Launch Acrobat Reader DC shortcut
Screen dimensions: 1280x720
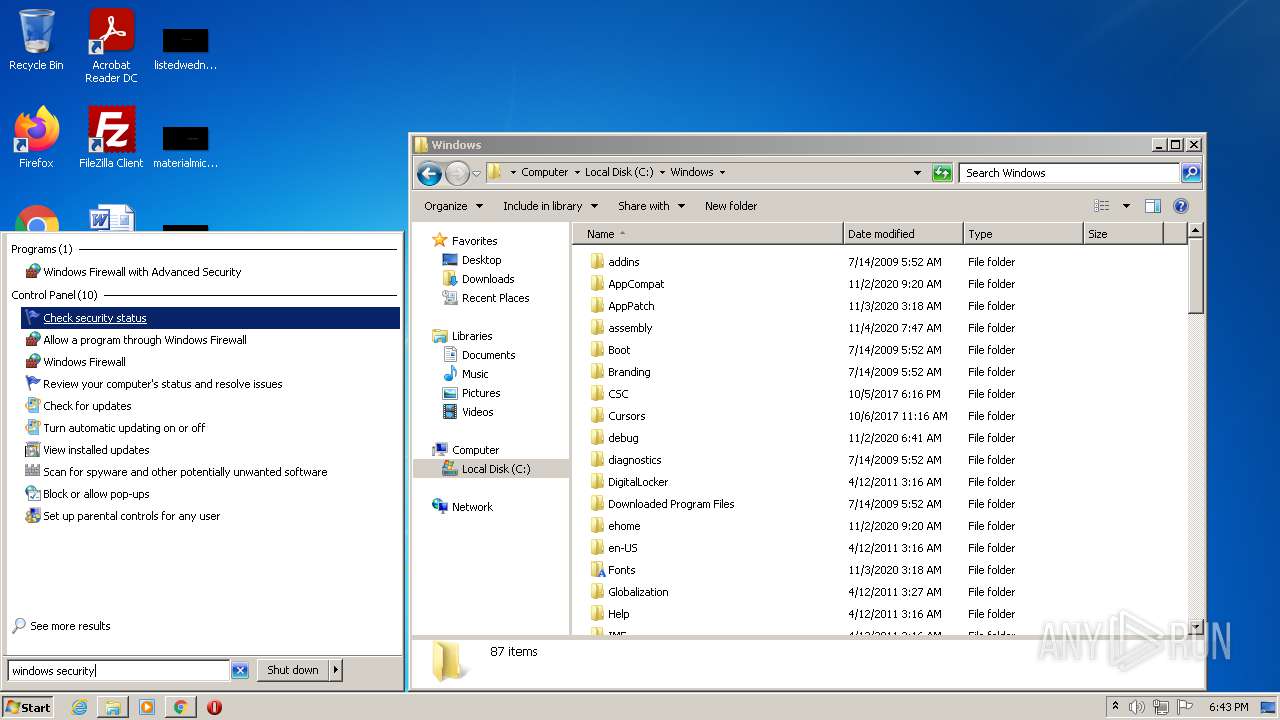point(111,45)
